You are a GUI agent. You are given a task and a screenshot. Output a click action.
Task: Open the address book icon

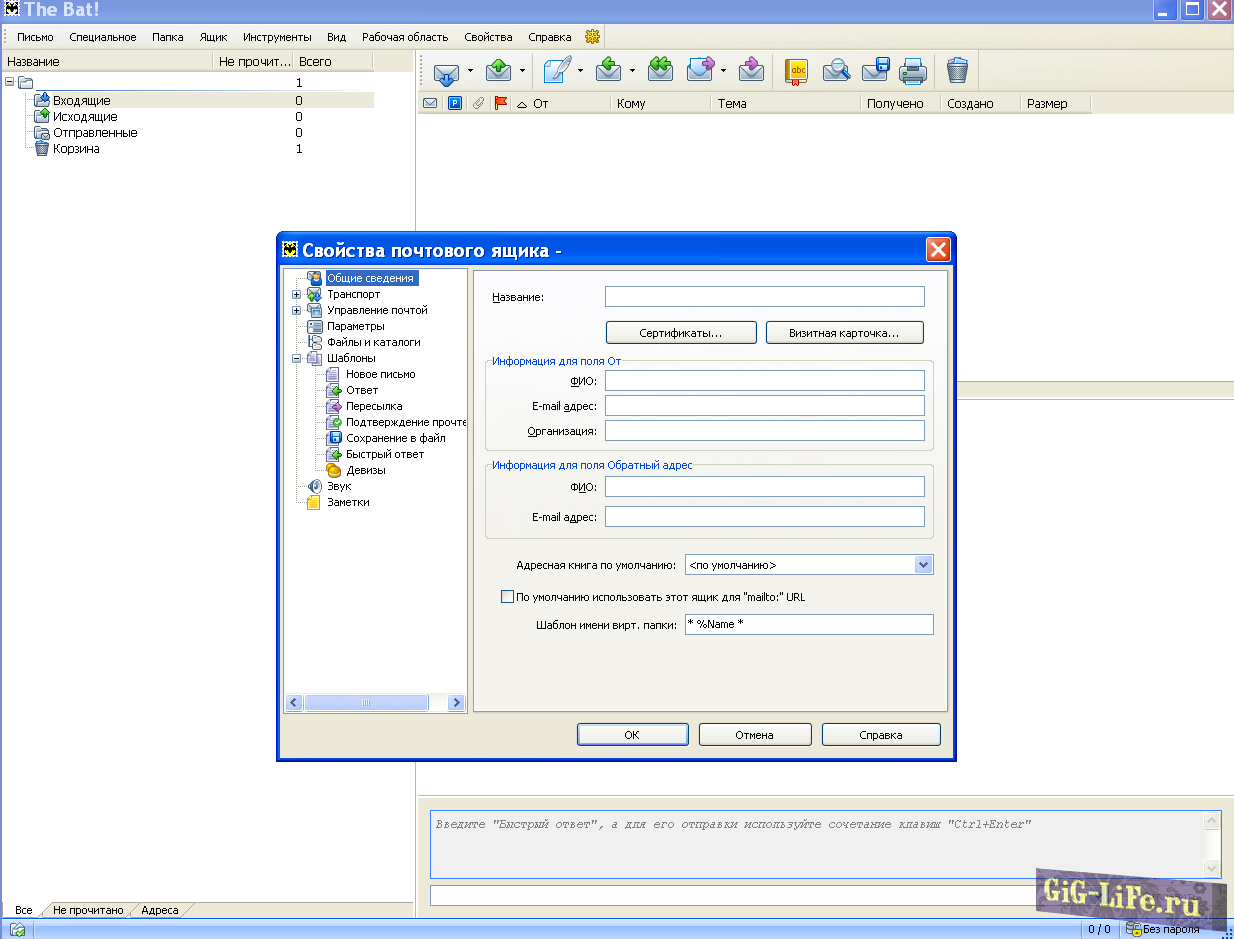tap(796, 71)
